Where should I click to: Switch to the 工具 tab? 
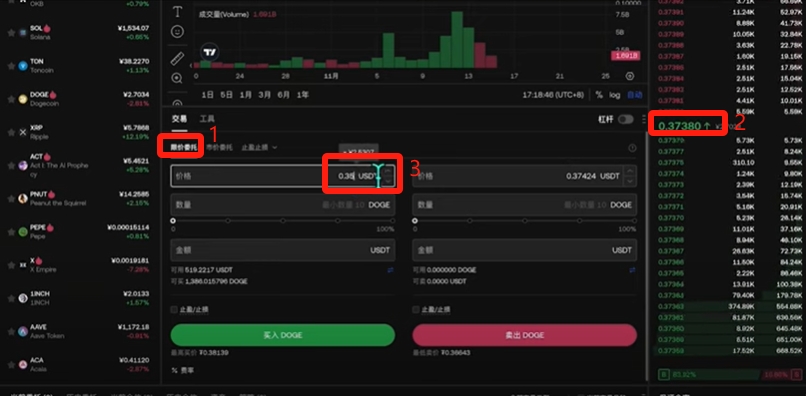pos(207,119)
